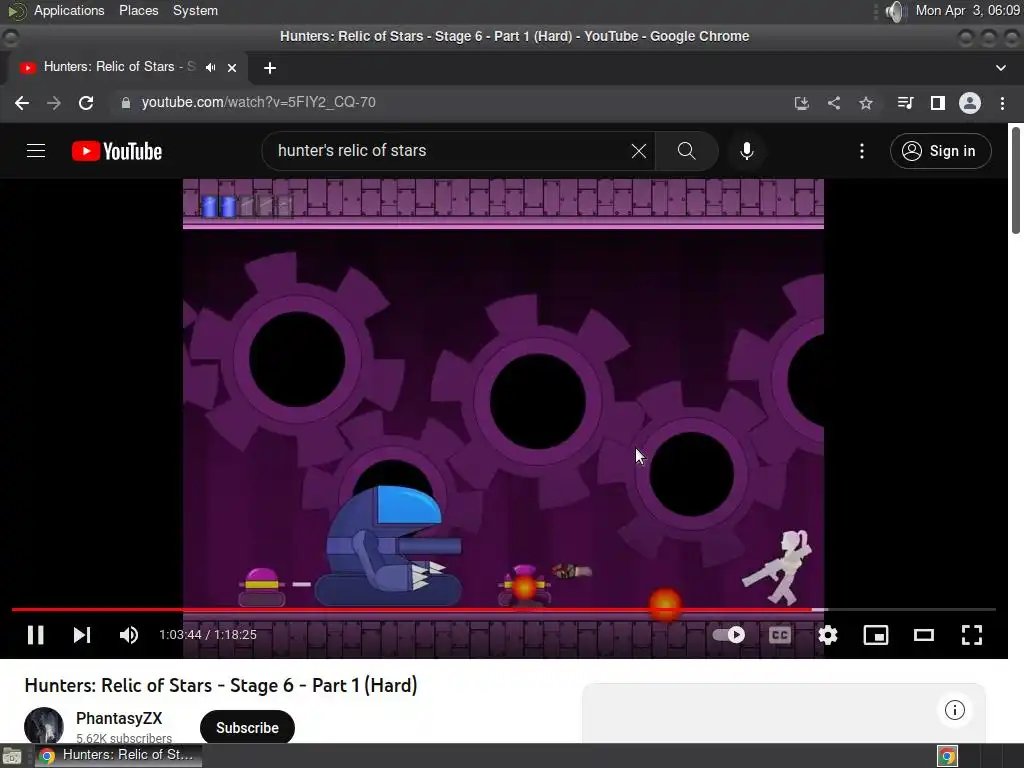Open the Places menu
This screenshot has height=768, width=1024.
tap(138, 10)
